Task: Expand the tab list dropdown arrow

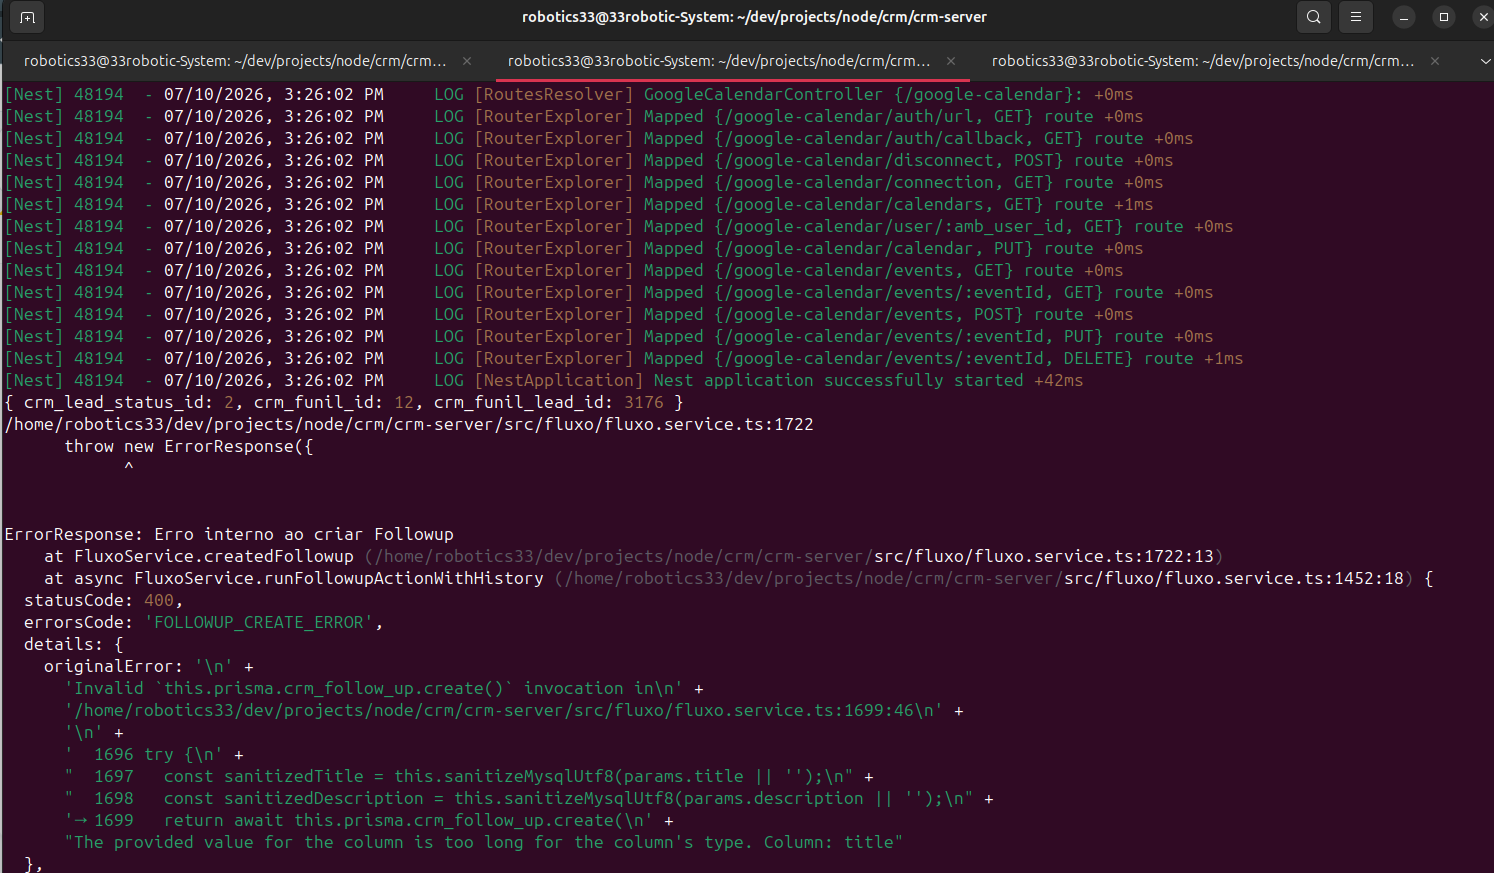Action: tap(1485, 61)
